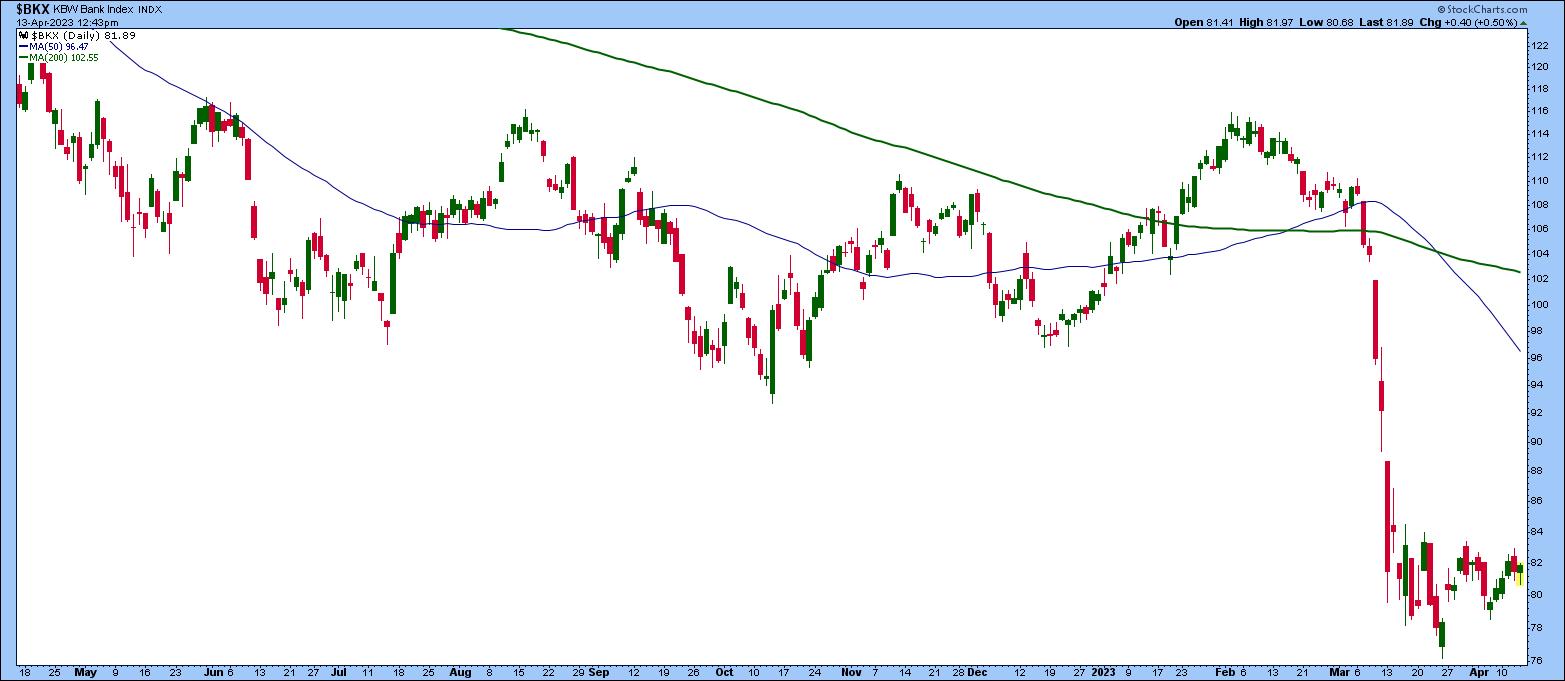Click the Aug label on the date axis
Screen dimensions: 1565x681
[x=460, y=673]
